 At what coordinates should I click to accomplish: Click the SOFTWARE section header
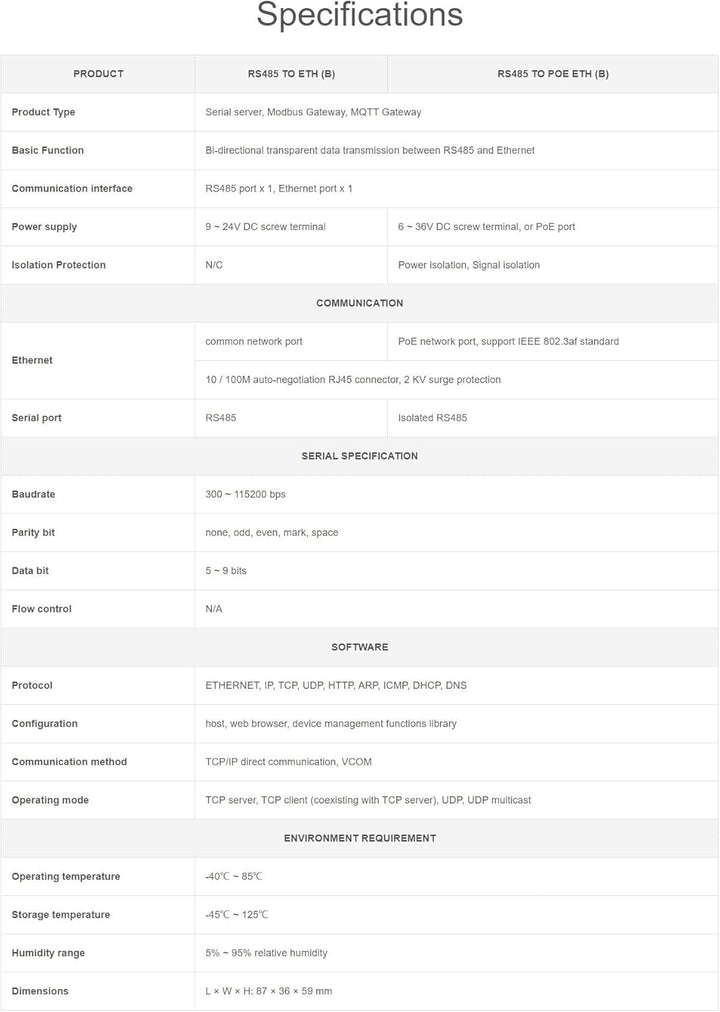pyautogui.click(x=359, y=647)
